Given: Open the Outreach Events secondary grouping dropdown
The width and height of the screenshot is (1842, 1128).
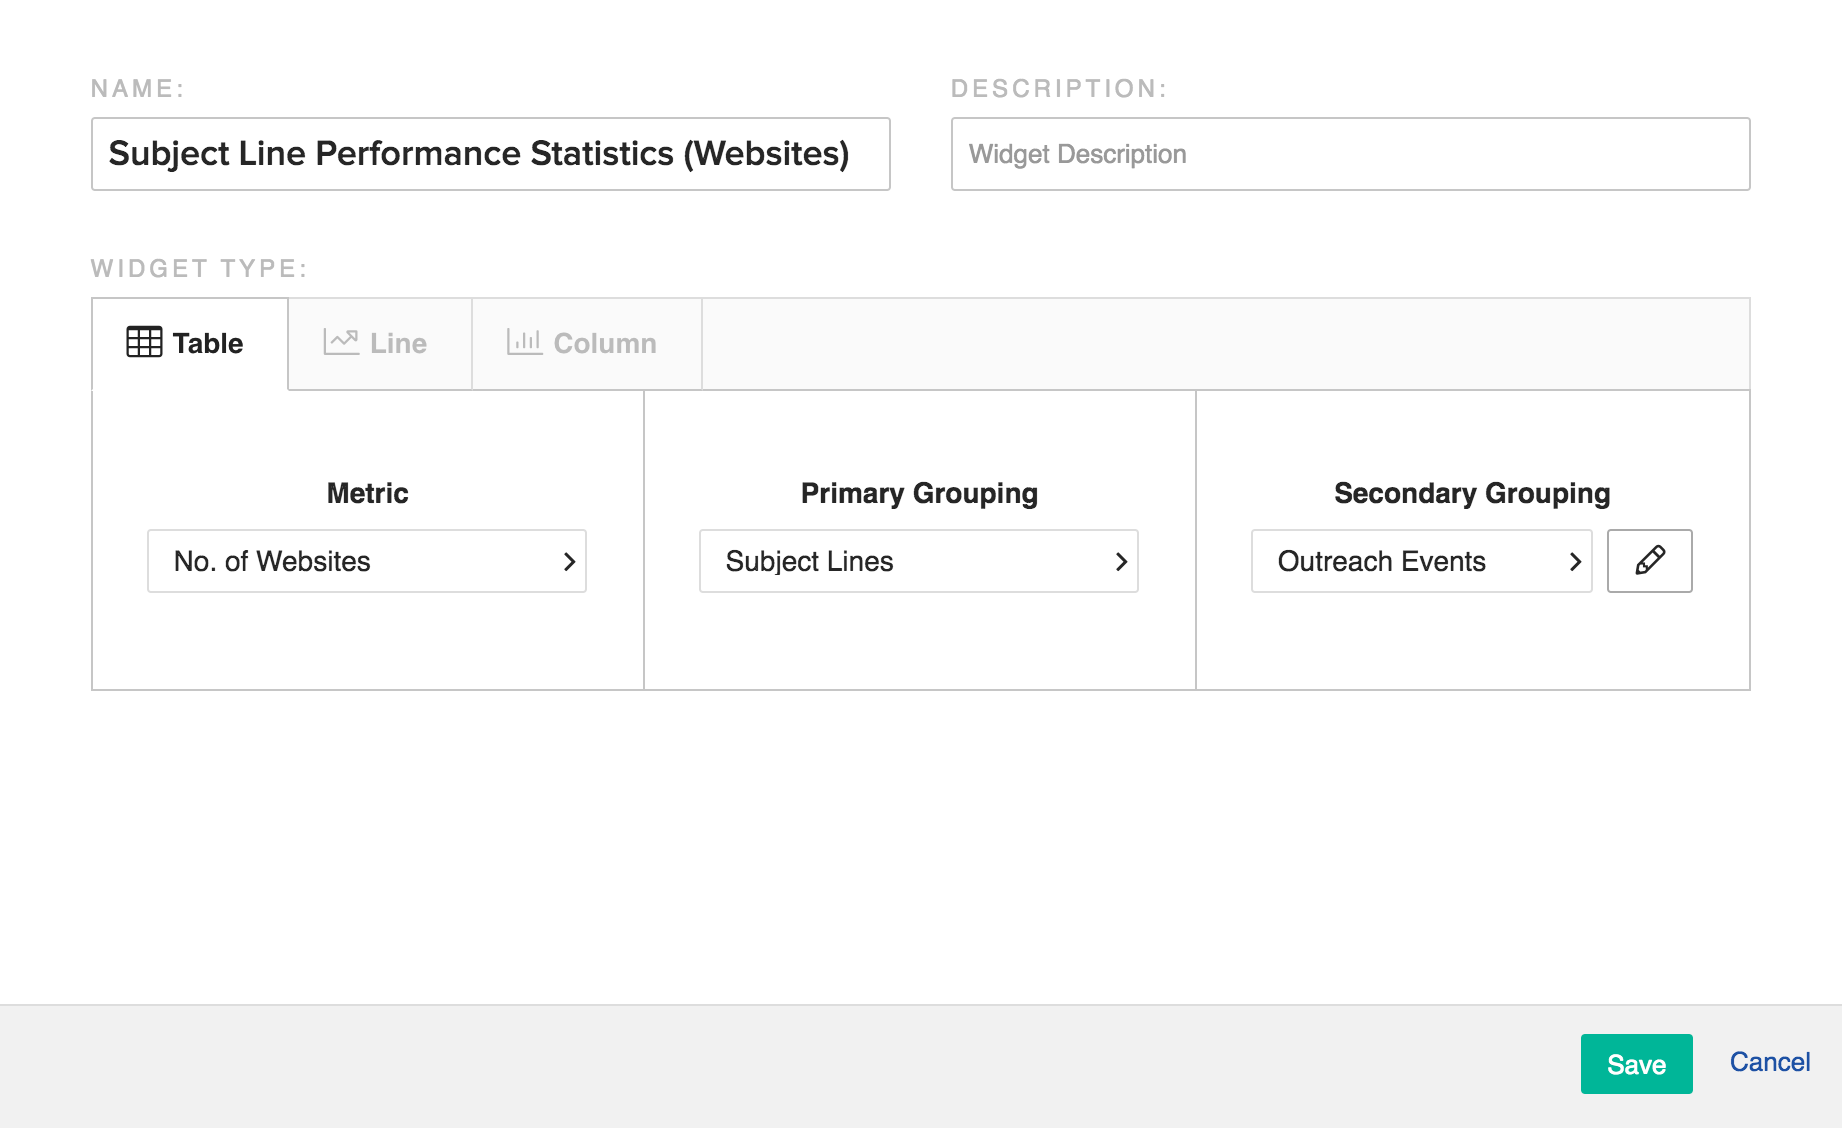Looking at the screenshot, I should 1420,561.
